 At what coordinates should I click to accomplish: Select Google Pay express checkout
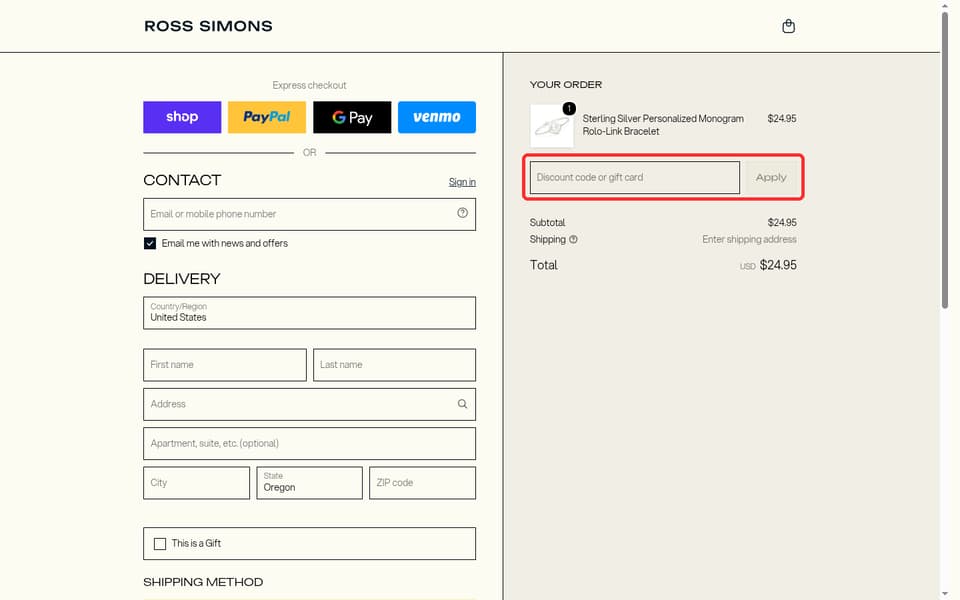[x=352, y=117]
